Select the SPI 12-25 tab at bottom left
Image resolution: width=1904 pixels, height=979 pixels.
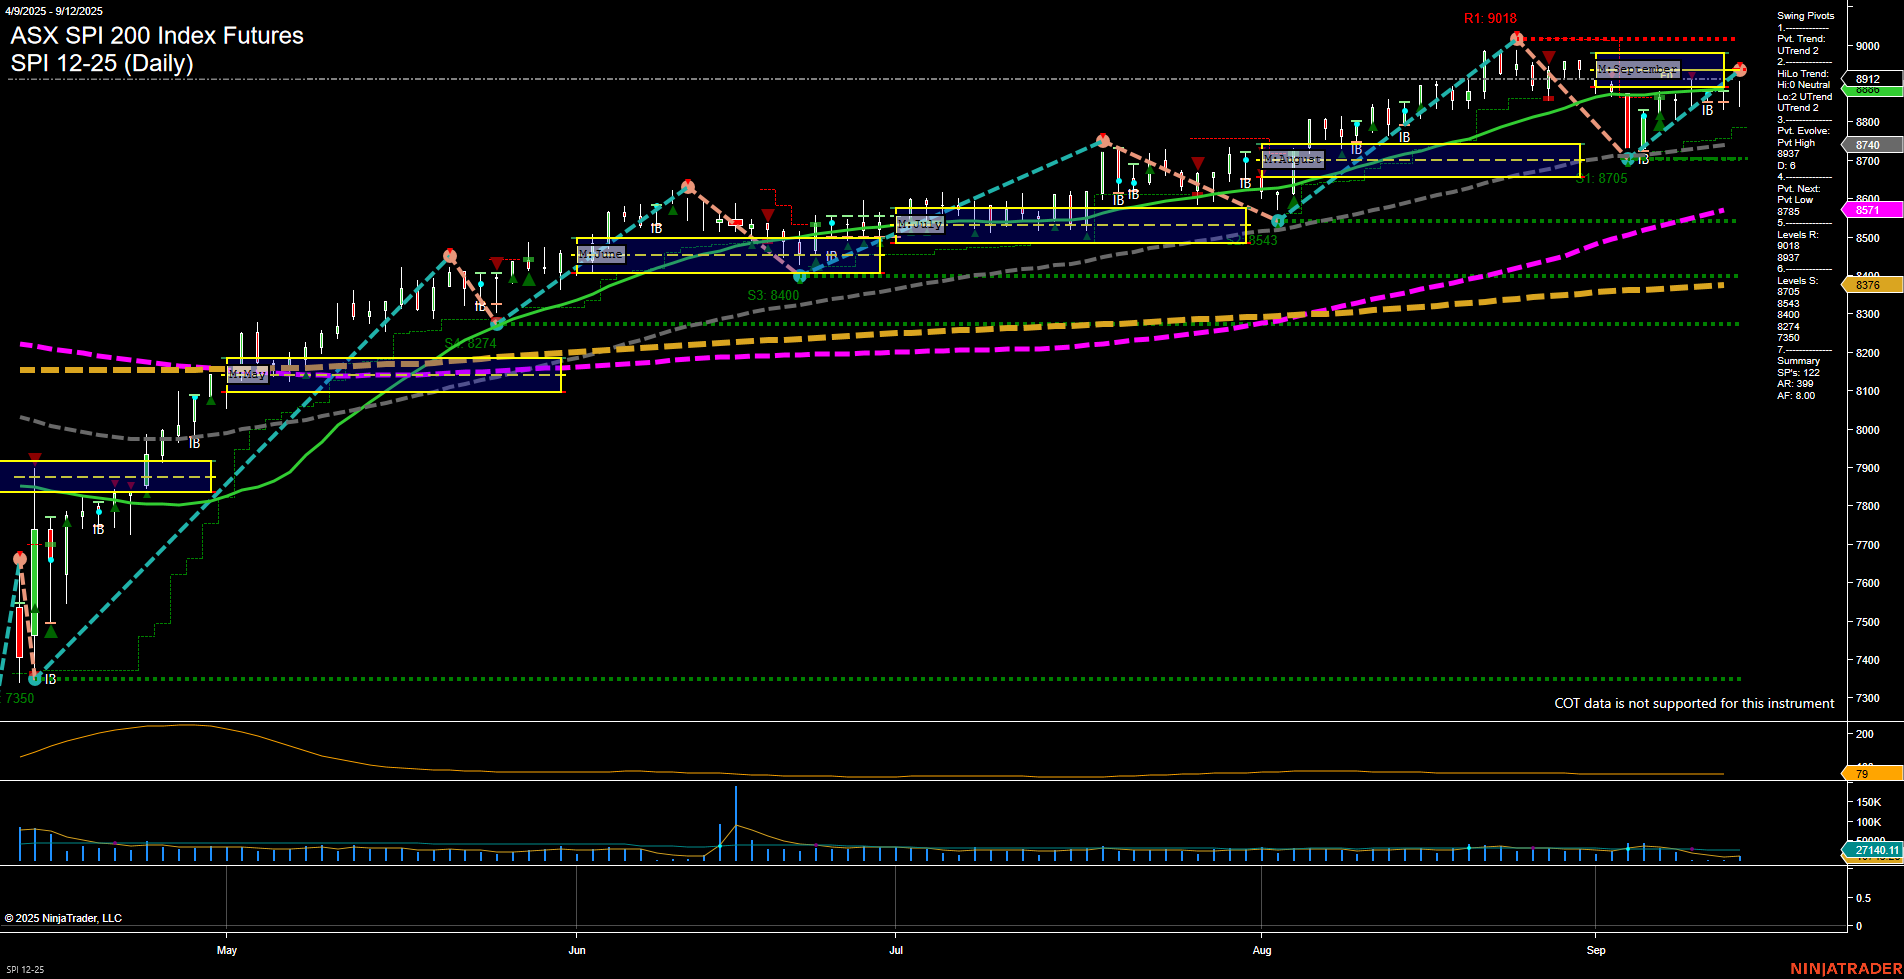[x=27, y=968]
